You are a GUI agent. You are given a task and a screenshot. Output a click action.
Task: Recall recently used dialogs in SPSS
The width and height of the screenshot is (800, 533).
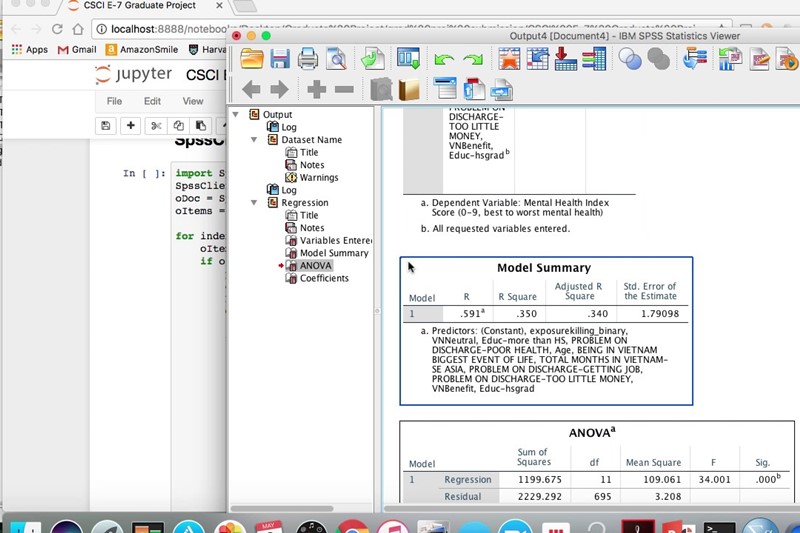pyautogui.click(x=408, y=59)
